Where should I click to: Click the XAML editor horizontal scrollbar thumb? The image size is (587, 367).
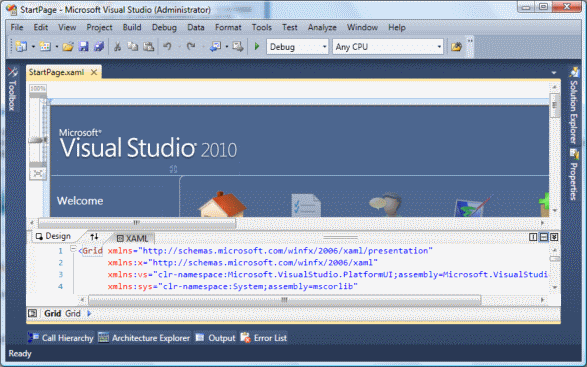point(285,300)
